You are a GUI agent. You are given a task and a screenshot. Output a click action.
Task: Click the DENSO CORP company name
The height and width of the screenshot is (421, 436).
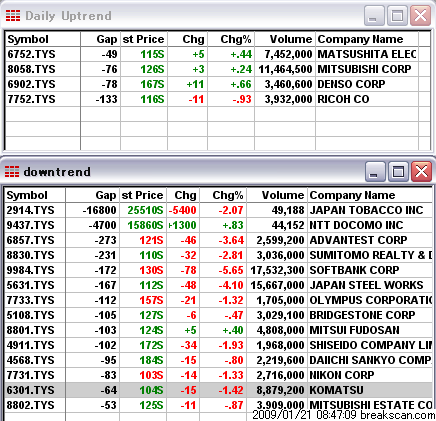[x=351, y=84]
